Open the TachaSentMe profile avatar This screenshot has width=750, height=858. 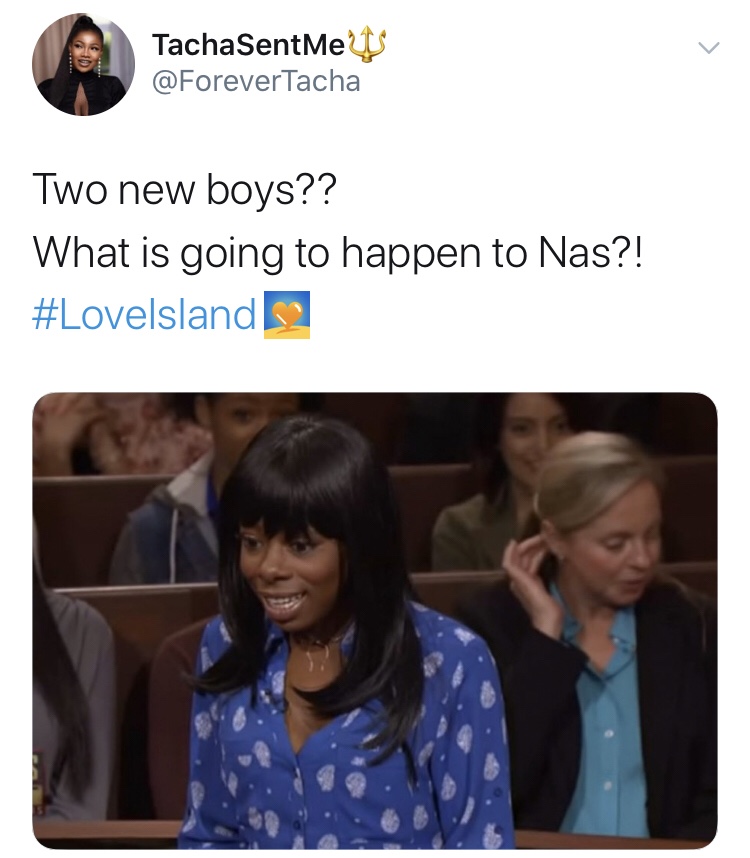[x=83, y=65]
